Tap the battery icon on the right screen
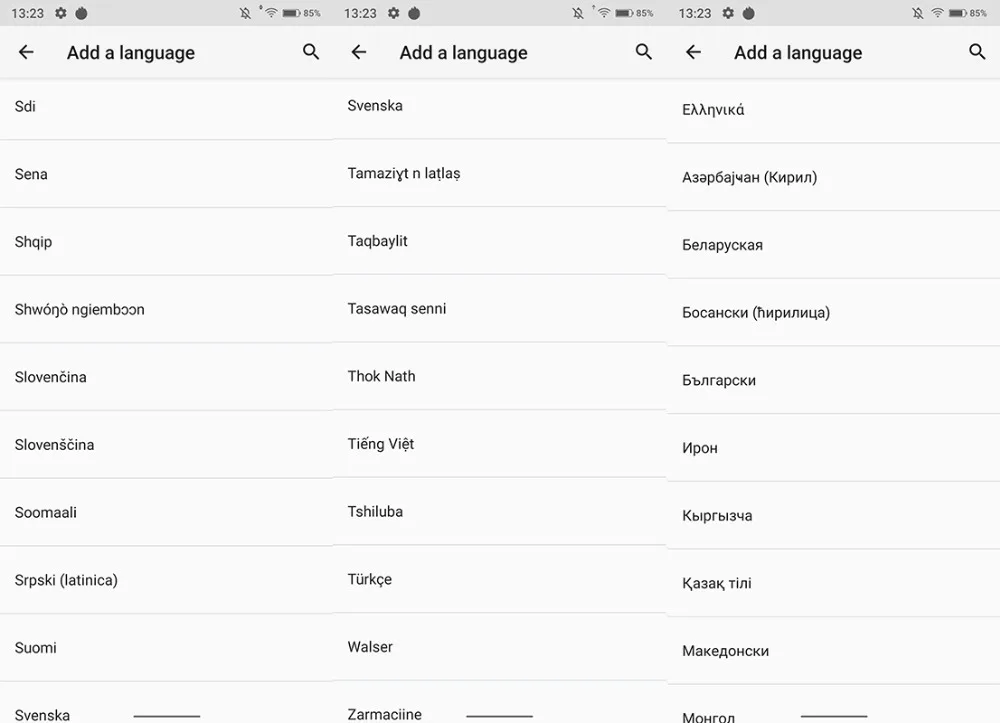This screenshot has height=723, width=1000. [x=958, y=13]
